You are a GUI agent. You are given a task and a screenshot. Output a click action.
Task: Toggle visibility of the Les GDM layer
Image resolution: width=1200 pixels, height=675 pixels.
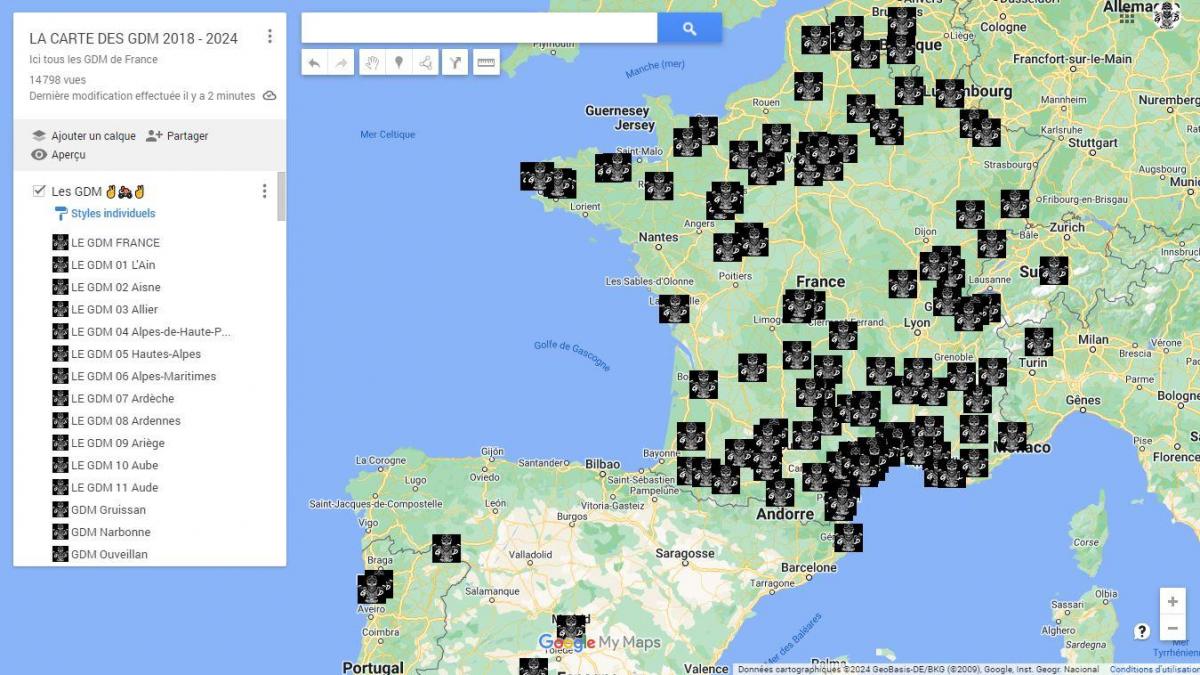(40, 190)
